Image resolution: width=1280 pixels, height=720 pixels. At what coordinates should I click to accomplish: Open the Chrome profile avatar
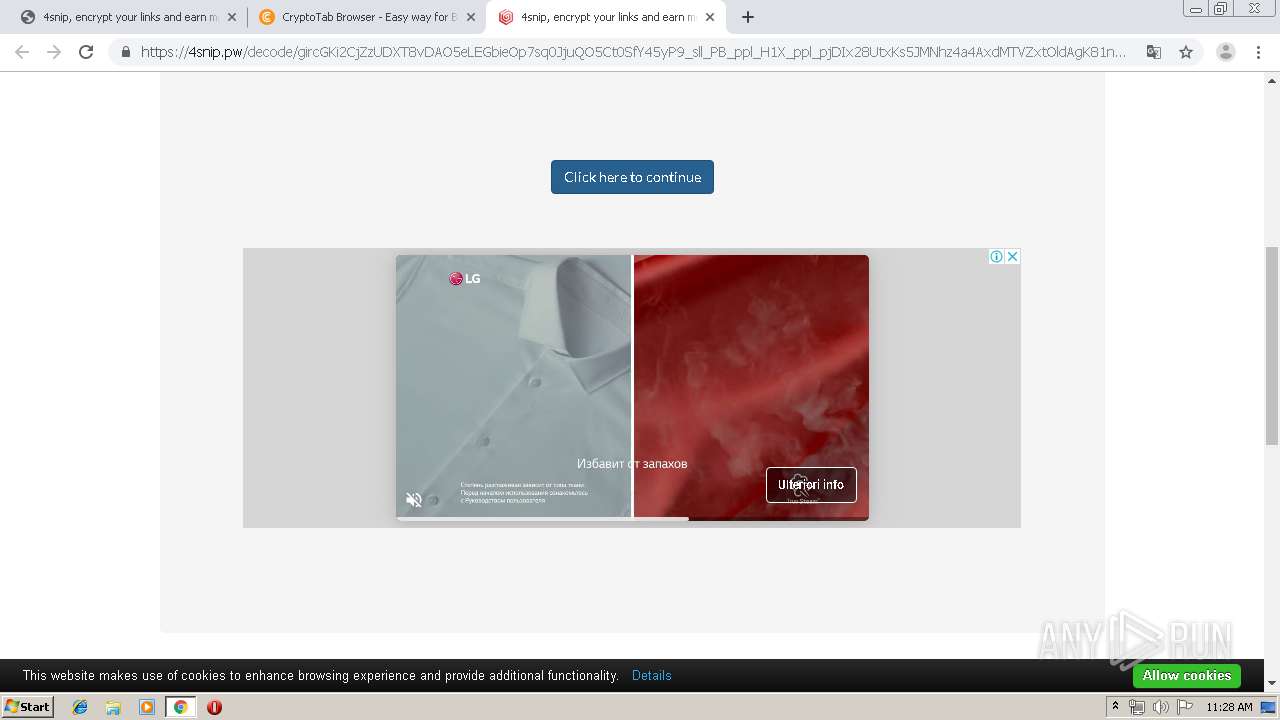(x=1225, y=52)
